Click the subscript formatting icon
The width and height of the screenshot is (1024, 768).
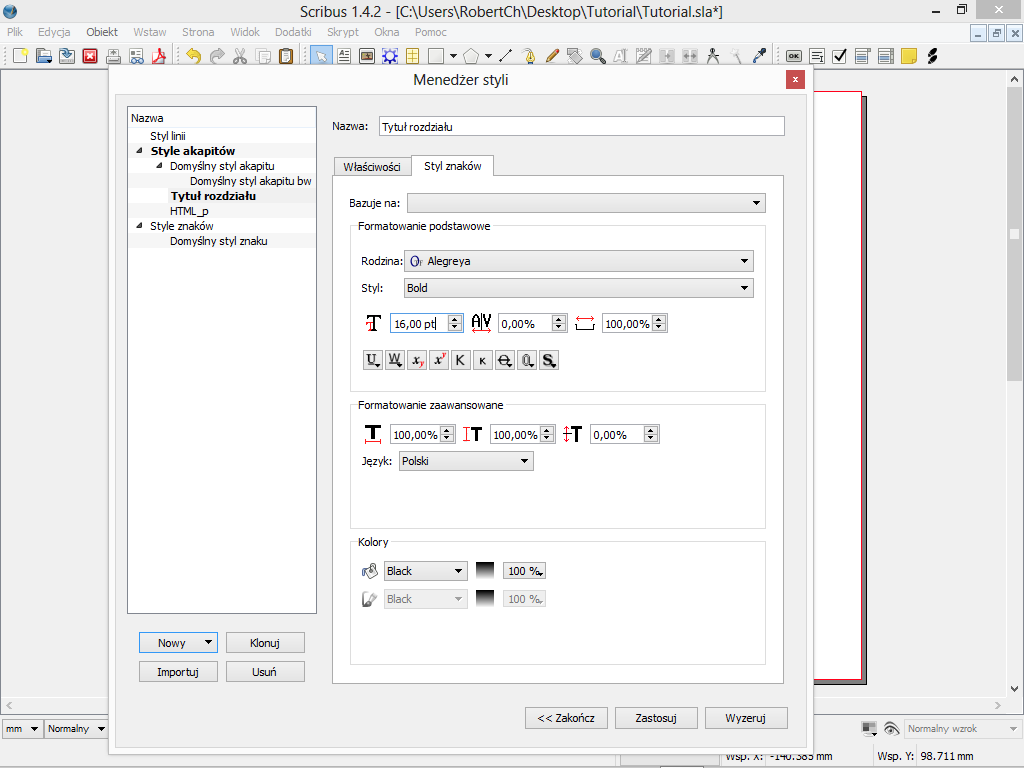417,360
